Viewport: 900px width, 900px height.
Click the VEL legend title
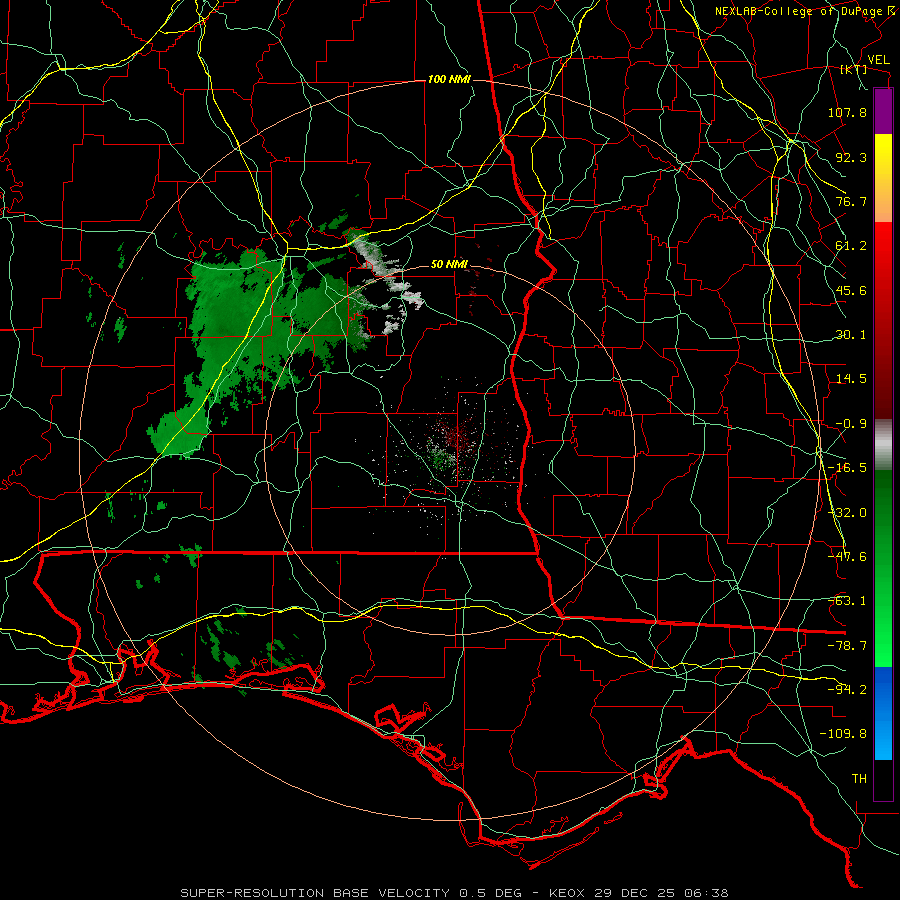[x=878, y=60]
